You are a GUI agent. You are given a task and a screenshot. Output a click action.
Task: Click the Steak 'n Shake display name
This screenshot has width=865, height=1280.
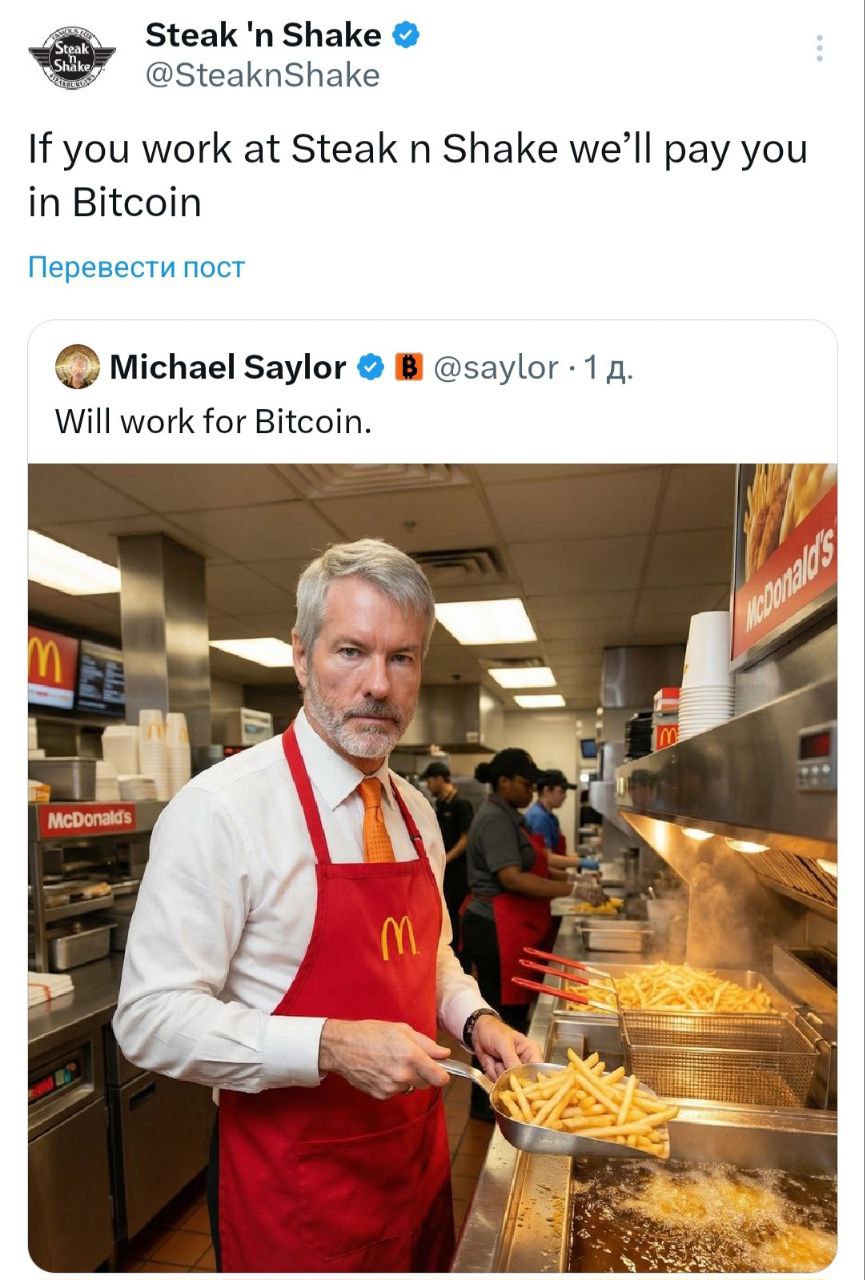click(x=263, y=36)
